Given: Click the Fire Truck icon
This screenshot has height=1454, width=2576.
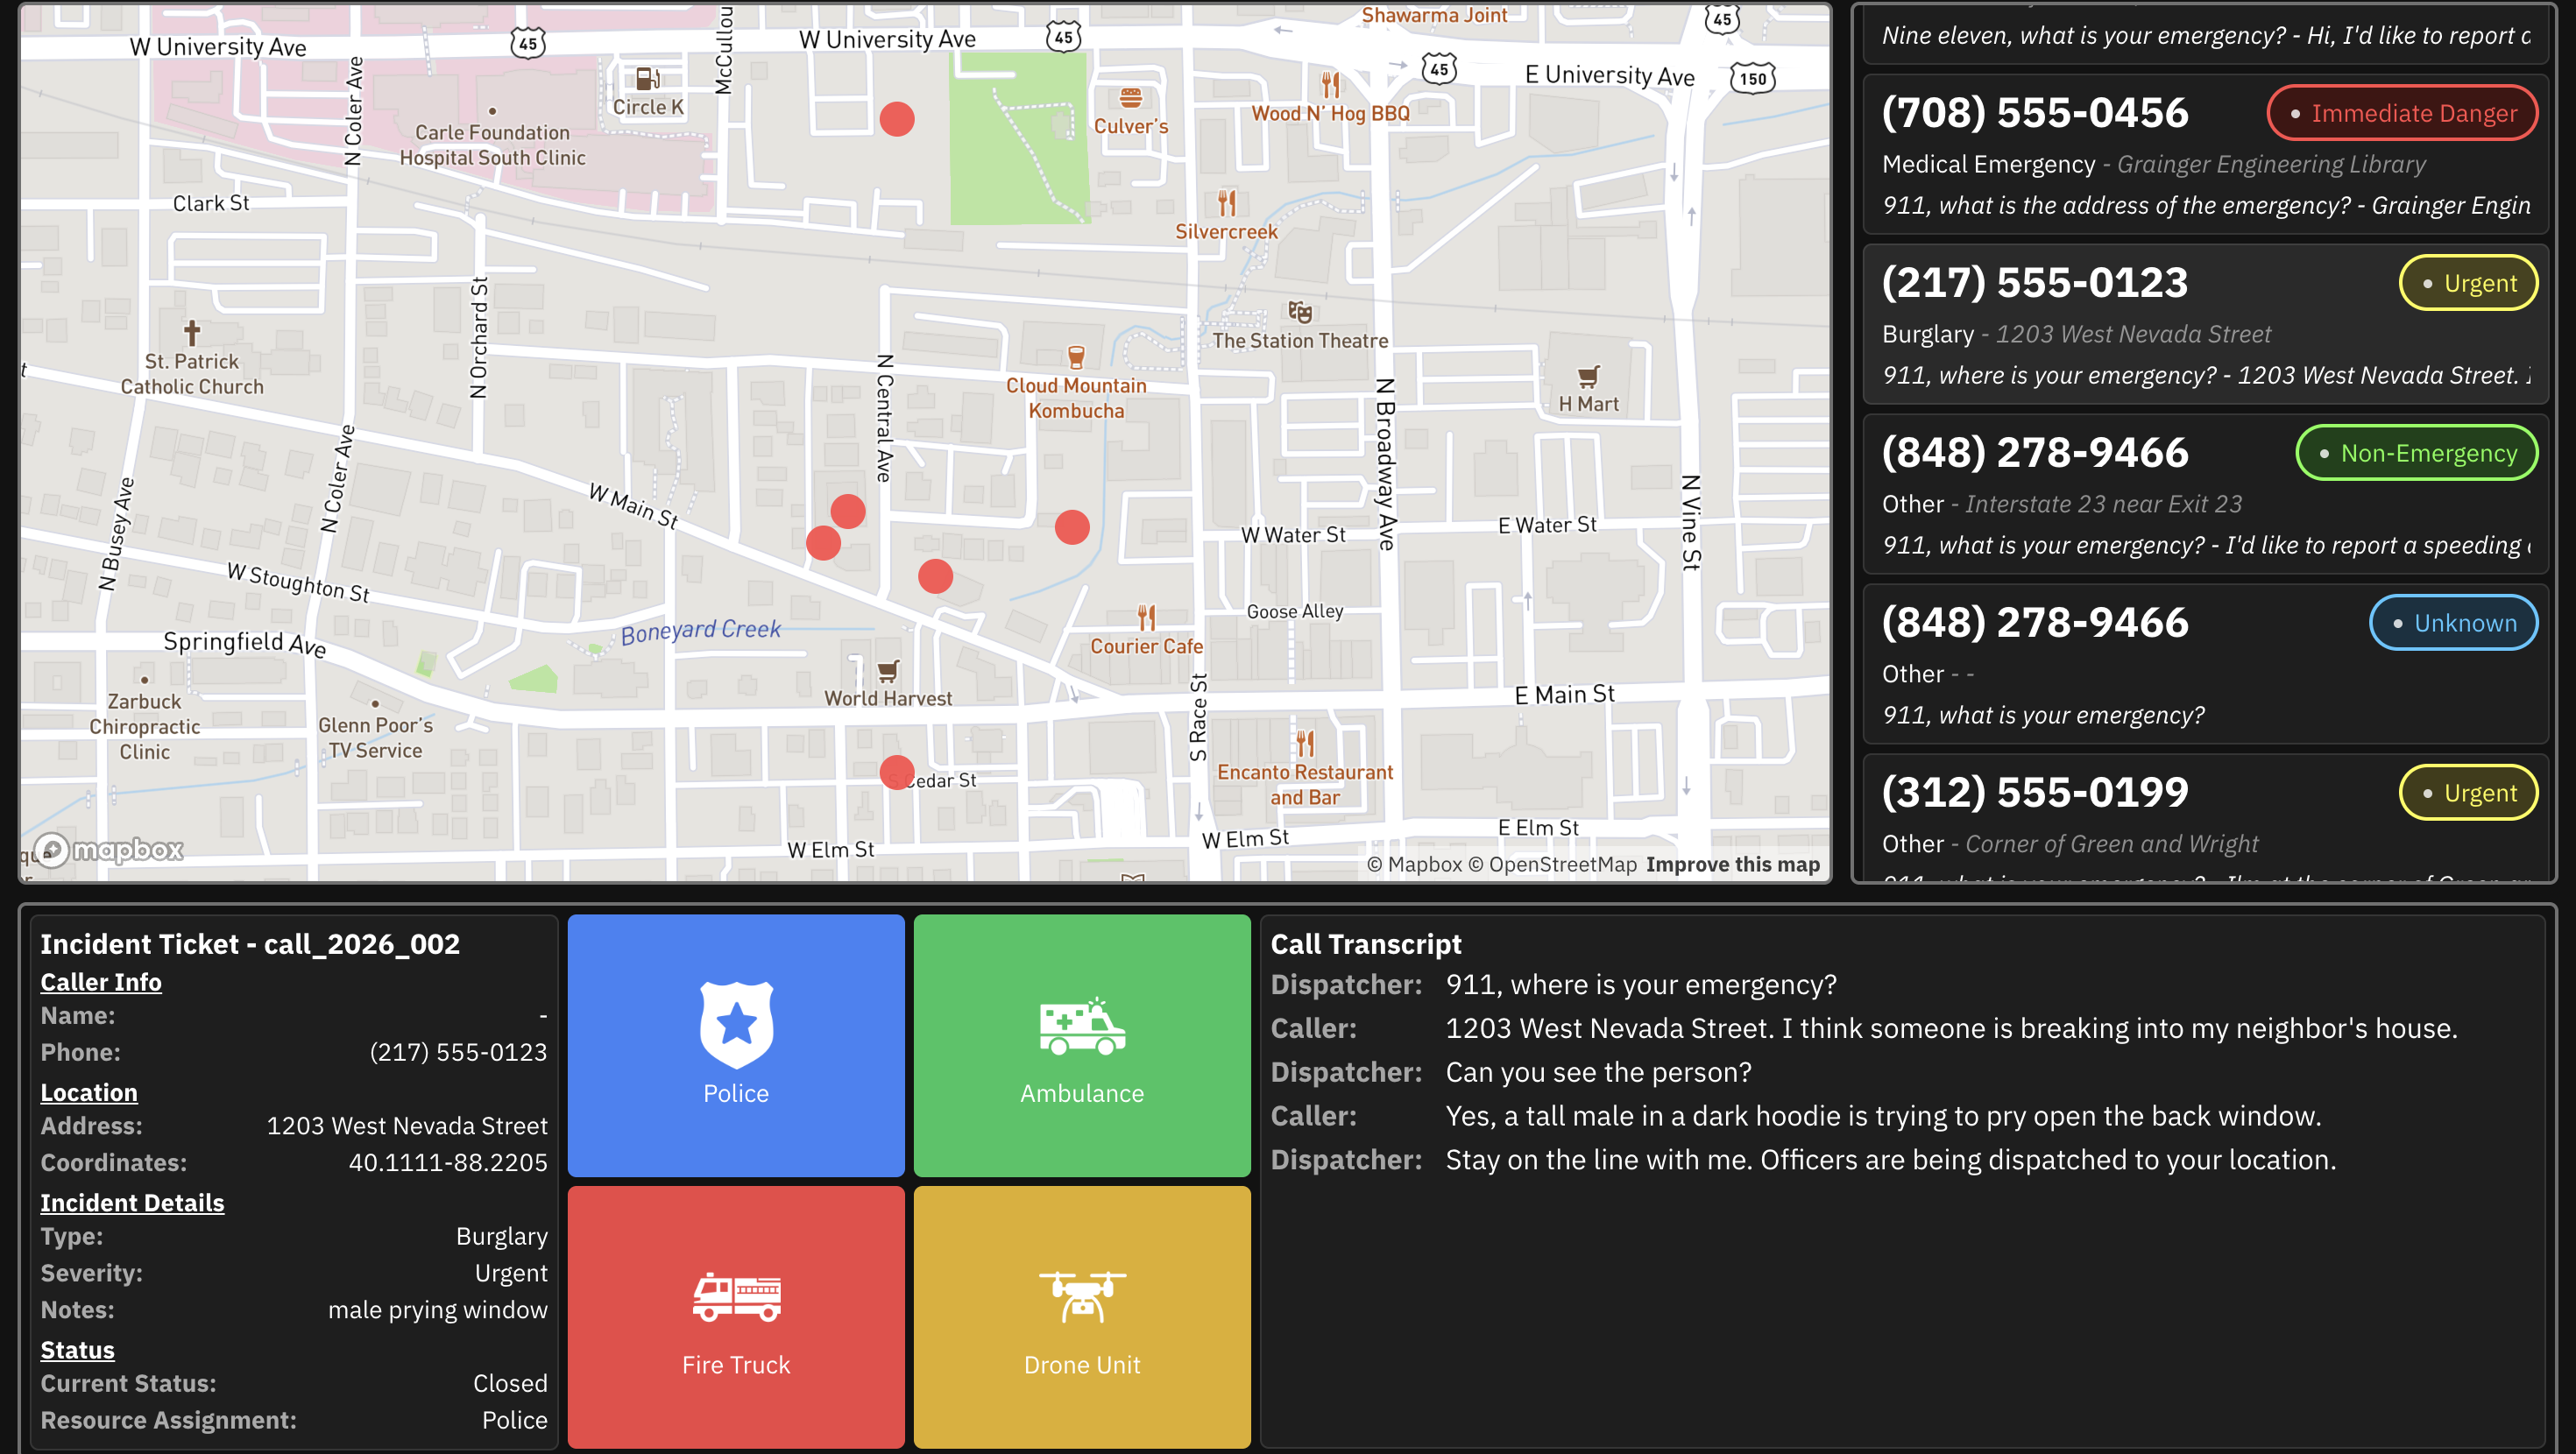Looking at the screenshot, I should coord(736,1297).
